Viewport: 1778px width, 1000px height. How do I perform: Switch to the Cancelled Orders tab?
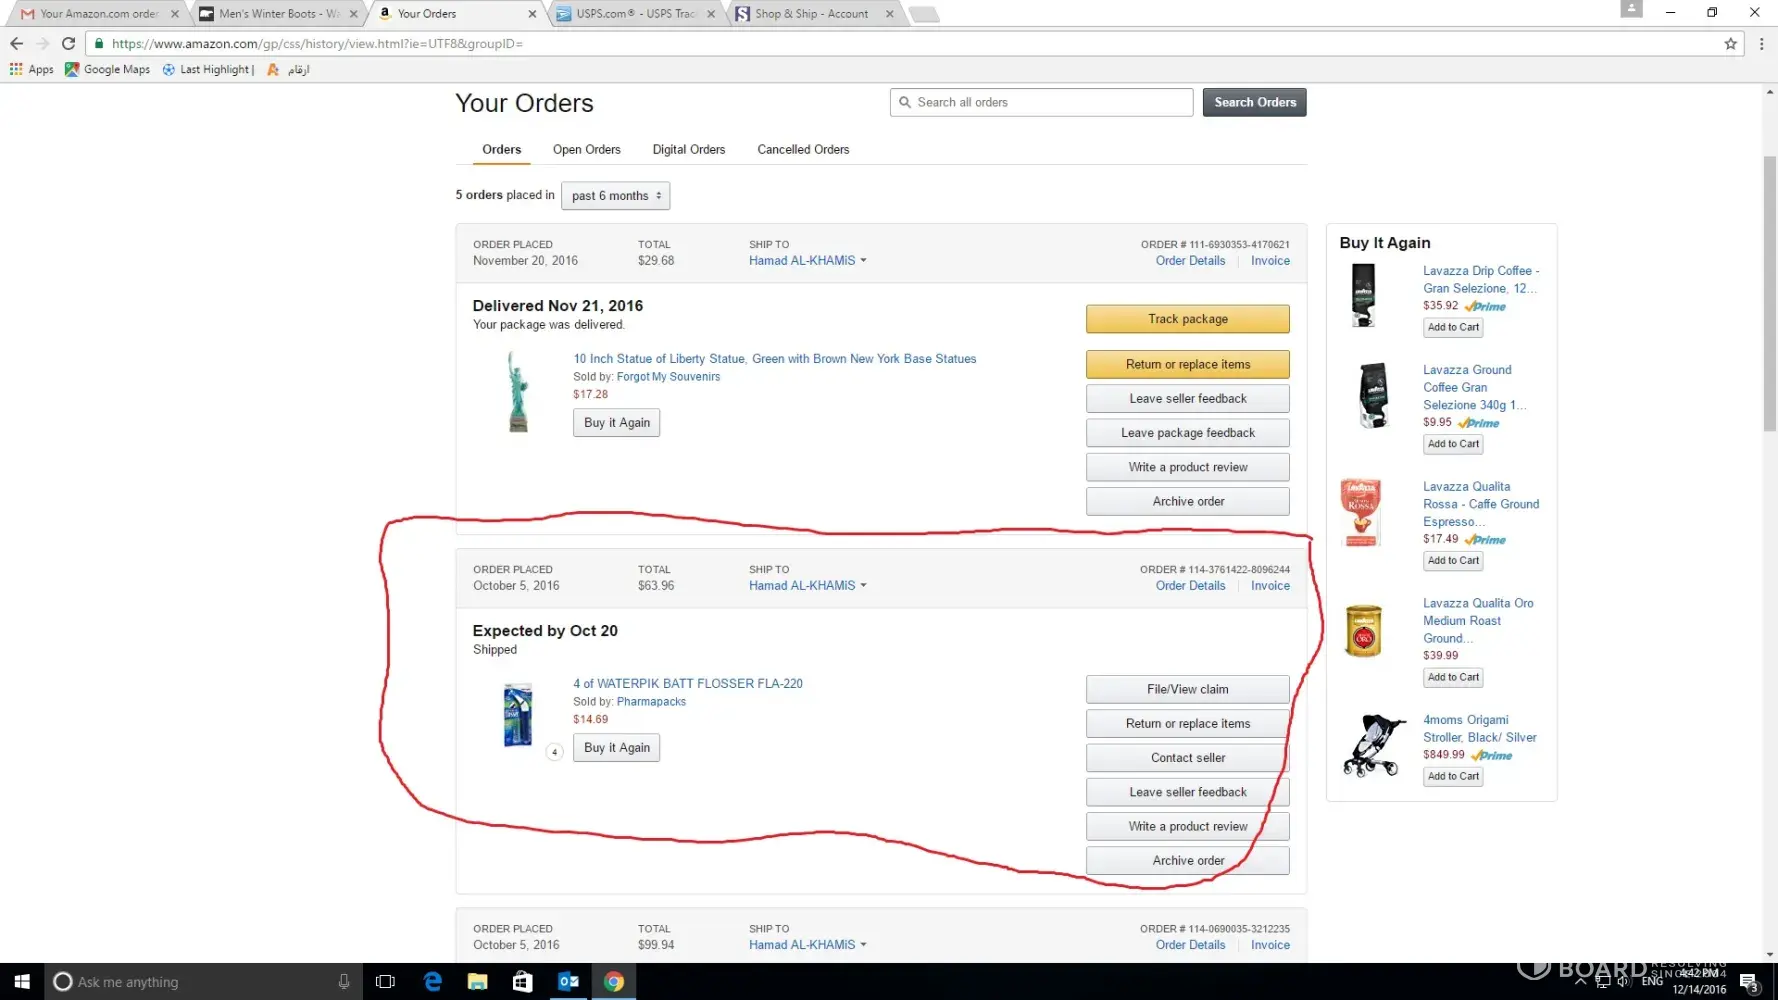[803, 150]
